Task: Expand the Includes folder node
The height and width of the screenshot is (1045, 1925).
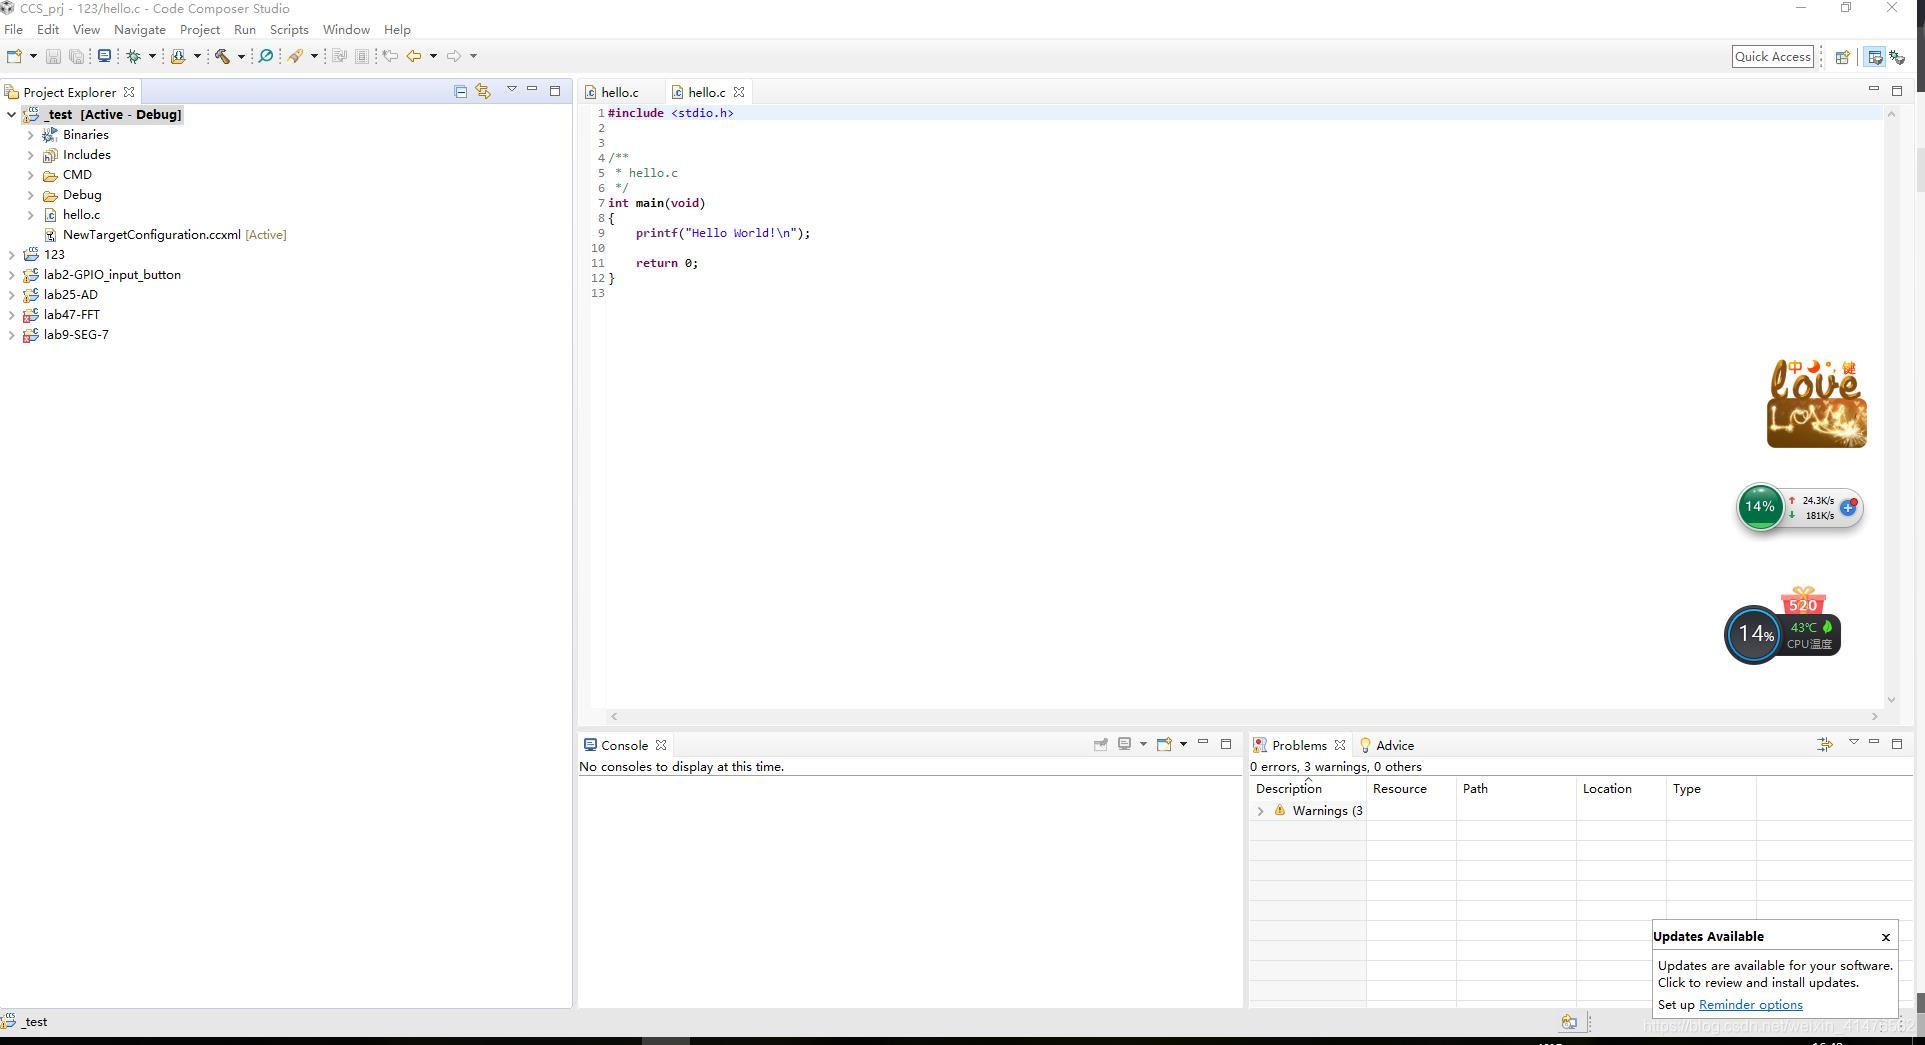Action: pyautogui.click(x=30, y=155)
